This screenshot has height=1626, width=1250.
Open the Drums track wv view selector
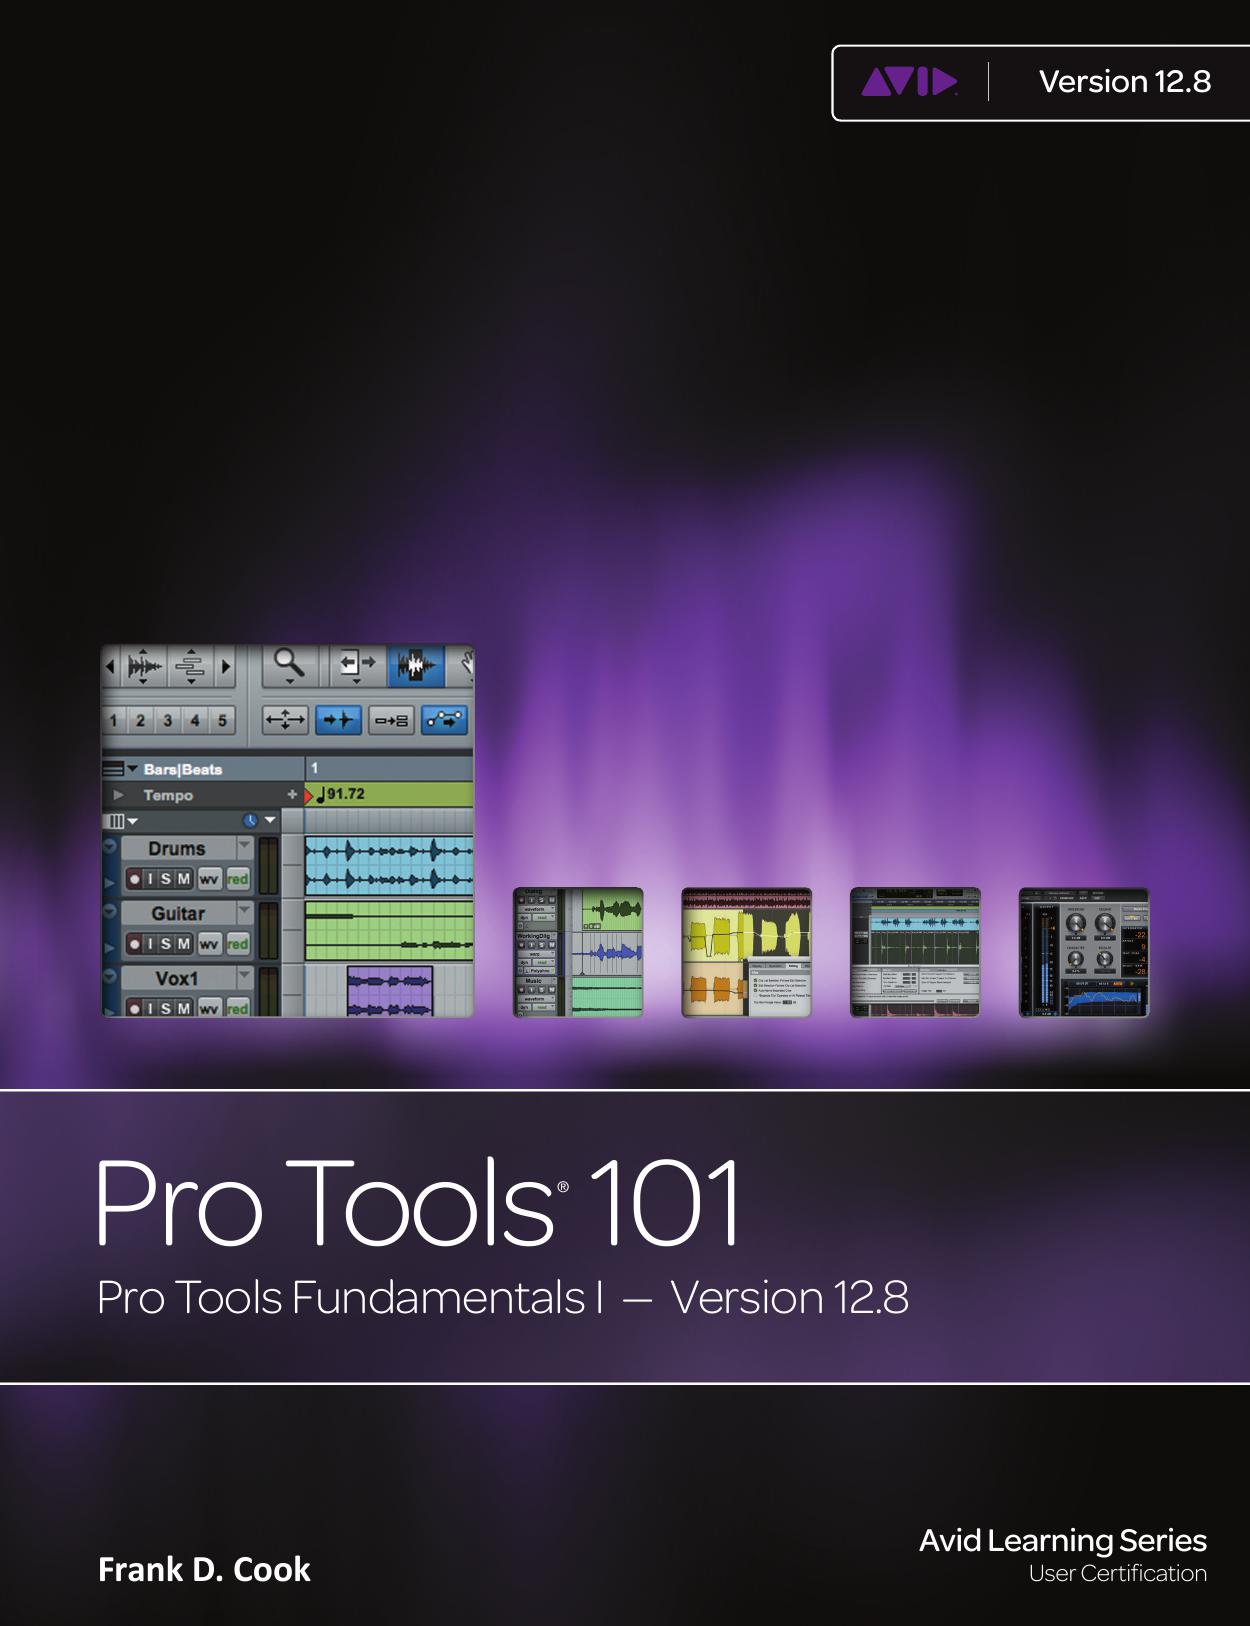coord(209,879)
